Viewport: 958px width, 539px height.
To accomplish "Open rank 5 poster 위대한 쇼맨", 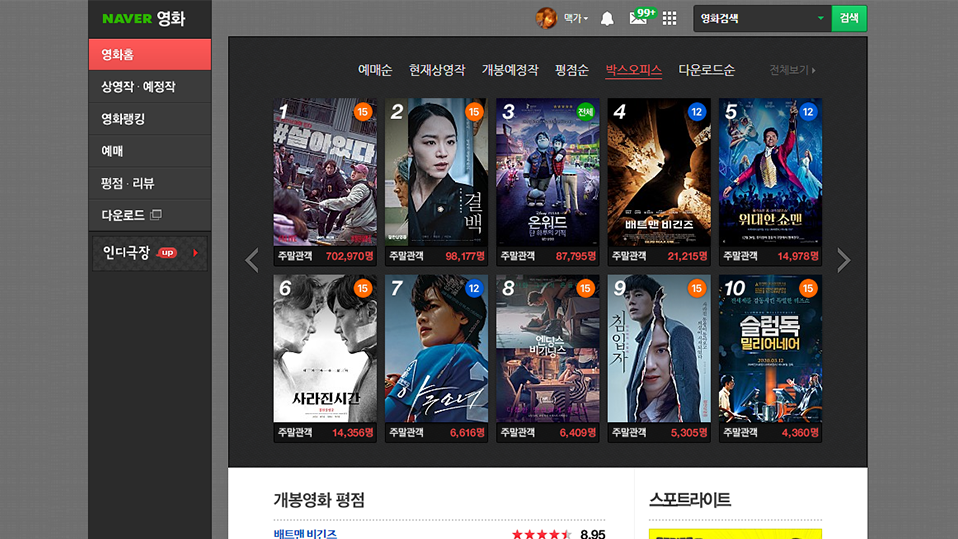I will (770, 172).
